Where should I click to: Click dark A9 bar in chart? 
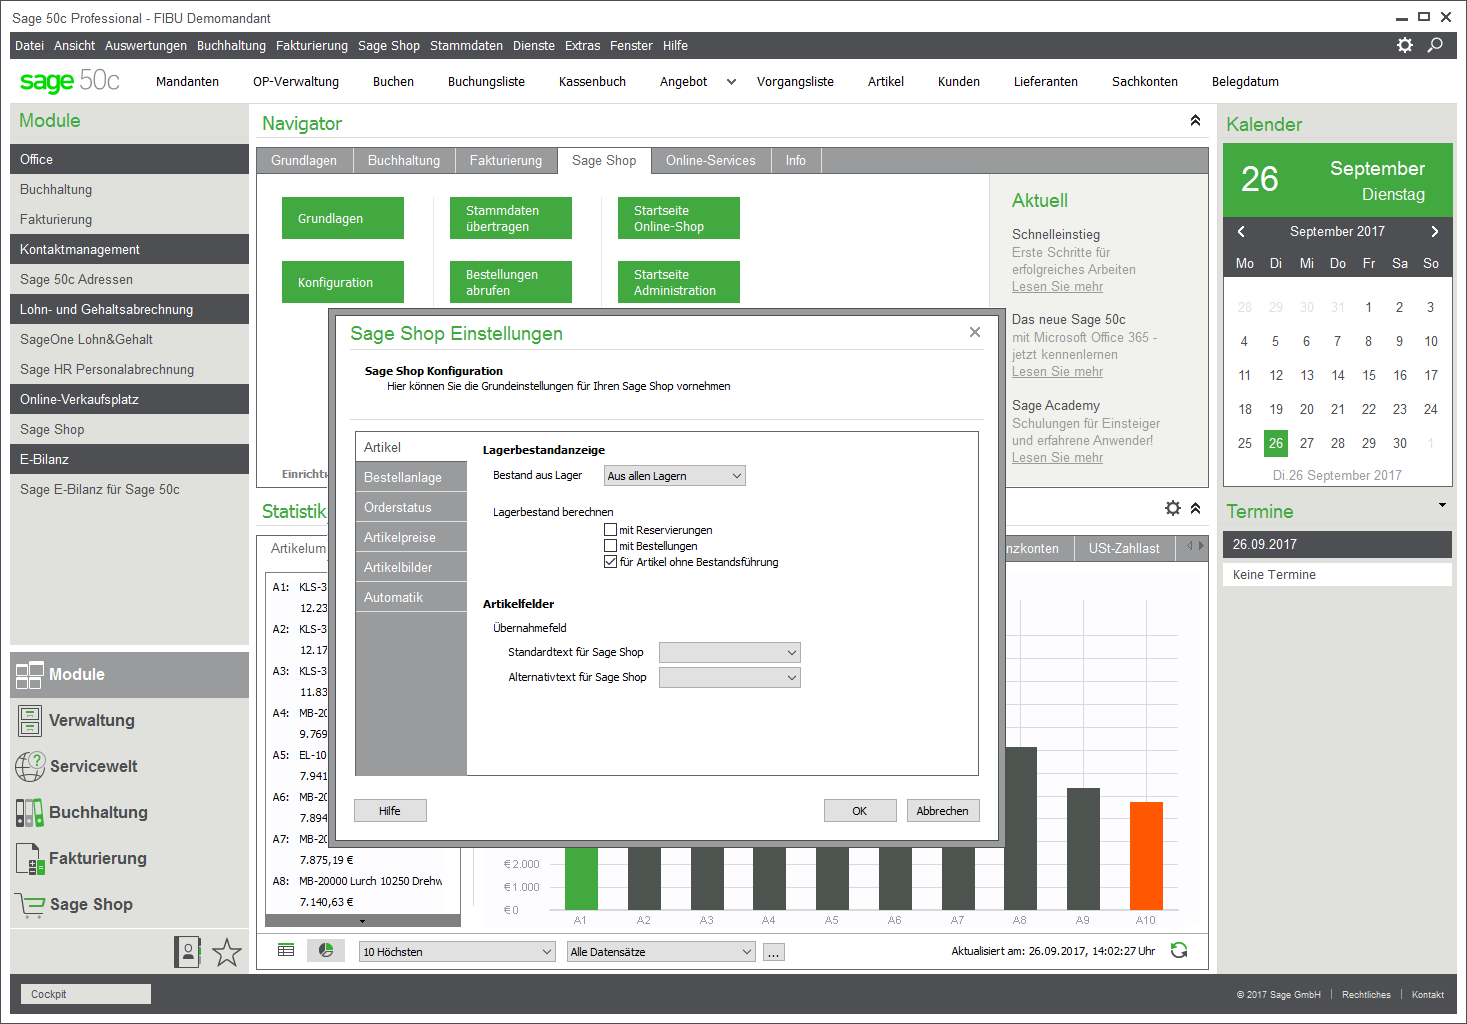tap(1083, 849)
